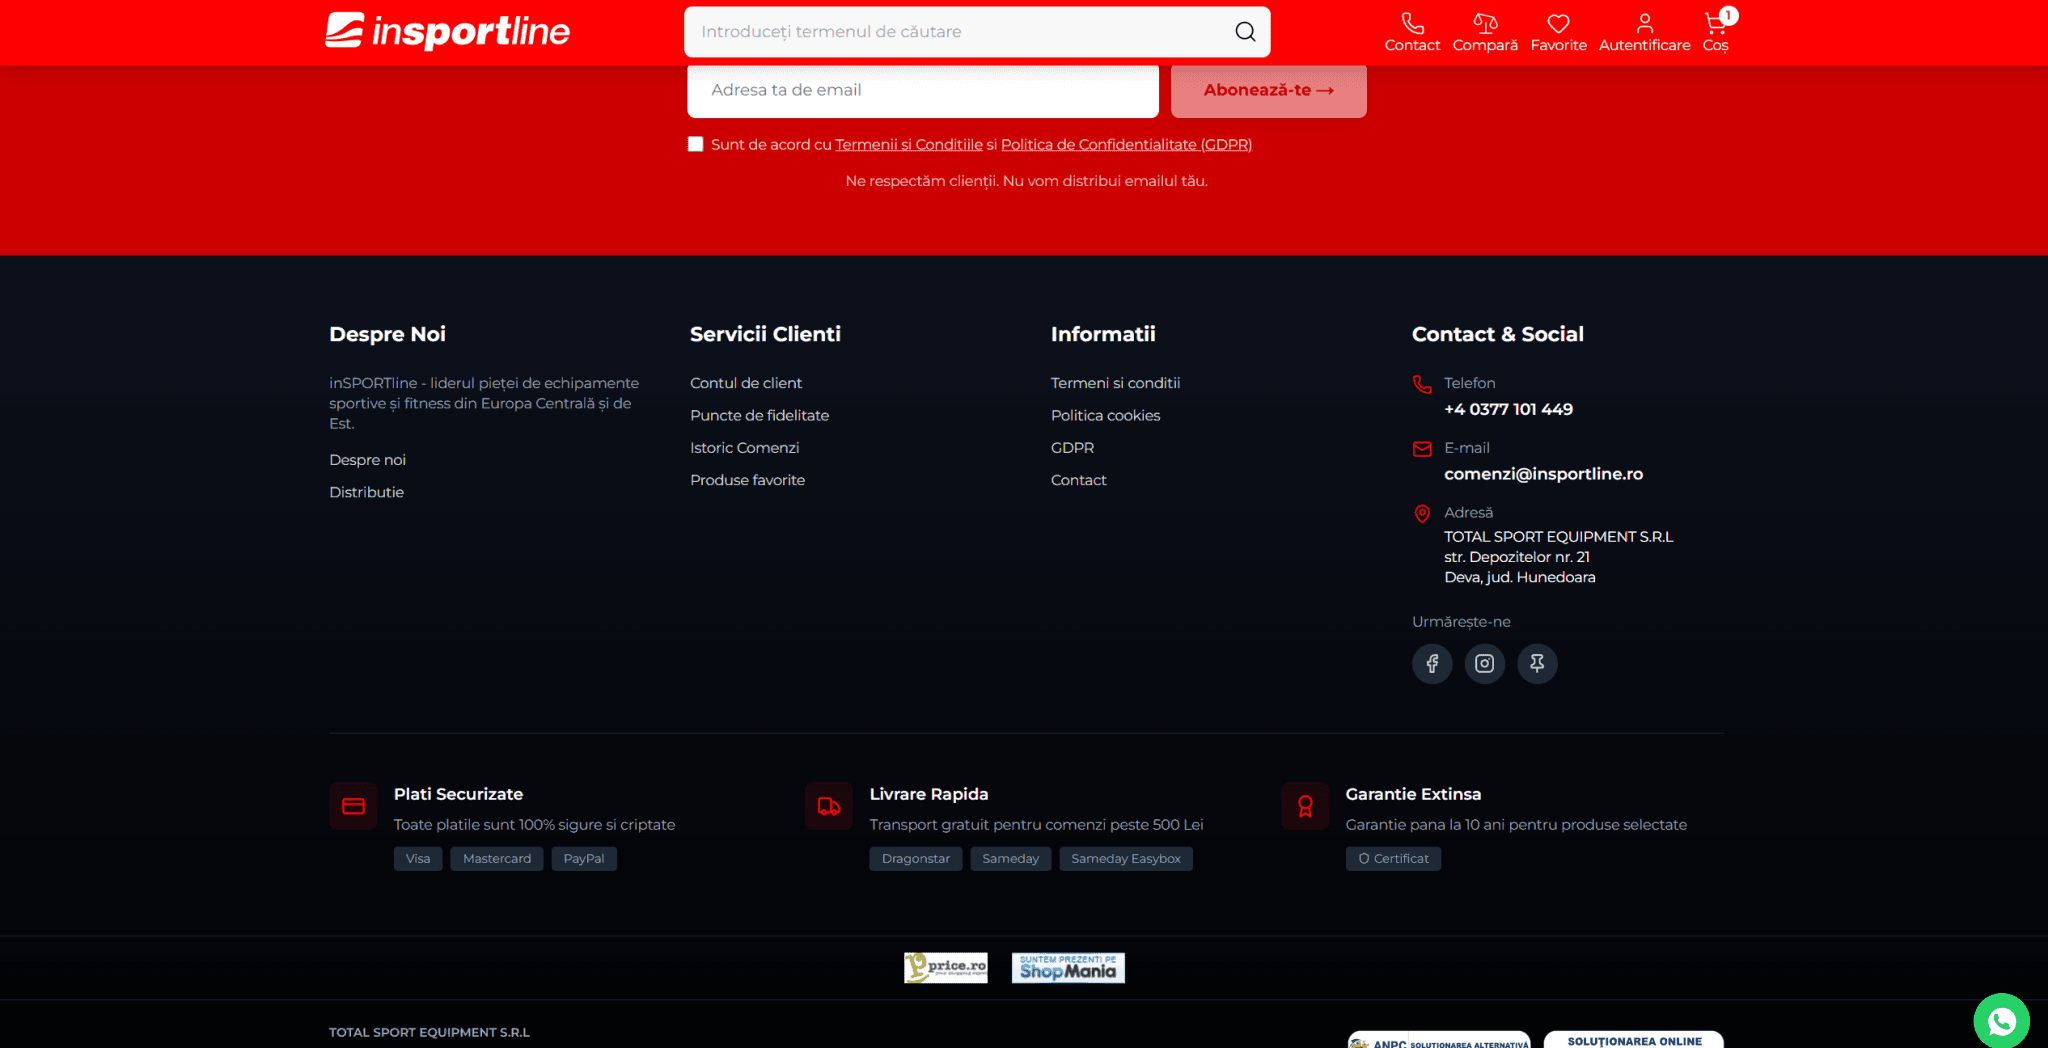Image resolution: width=2048 pixels, height=1048 pixels.
Task: Click the PayPal payment tag
Action: pos(584,859)
